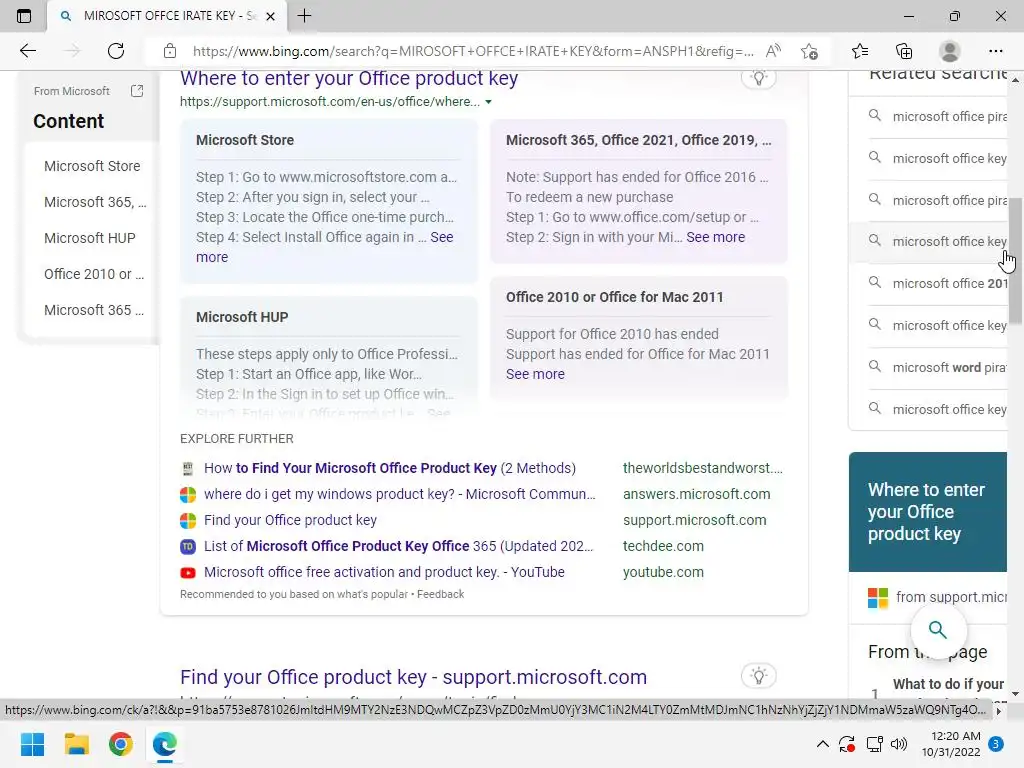Click the browser Back arrow
This screenshot has width=1024, height=768.
pyautogui.click(x=27, y=51)
